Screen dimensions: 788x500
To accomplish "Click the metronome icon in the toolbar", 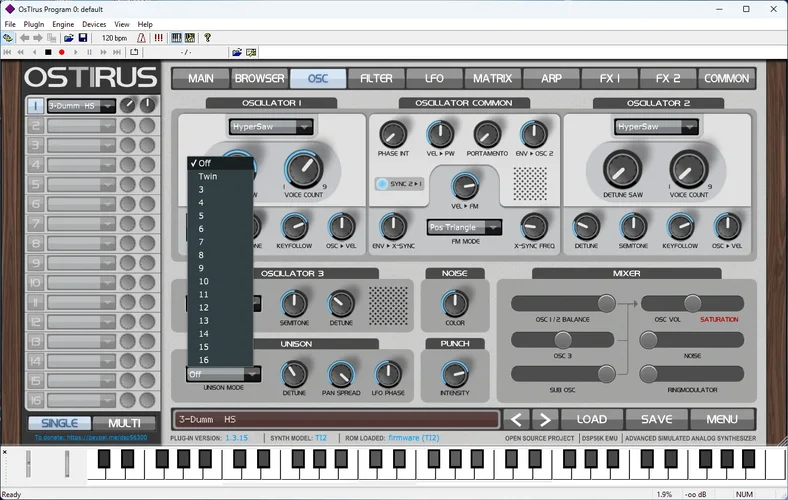I will point(141,38).
